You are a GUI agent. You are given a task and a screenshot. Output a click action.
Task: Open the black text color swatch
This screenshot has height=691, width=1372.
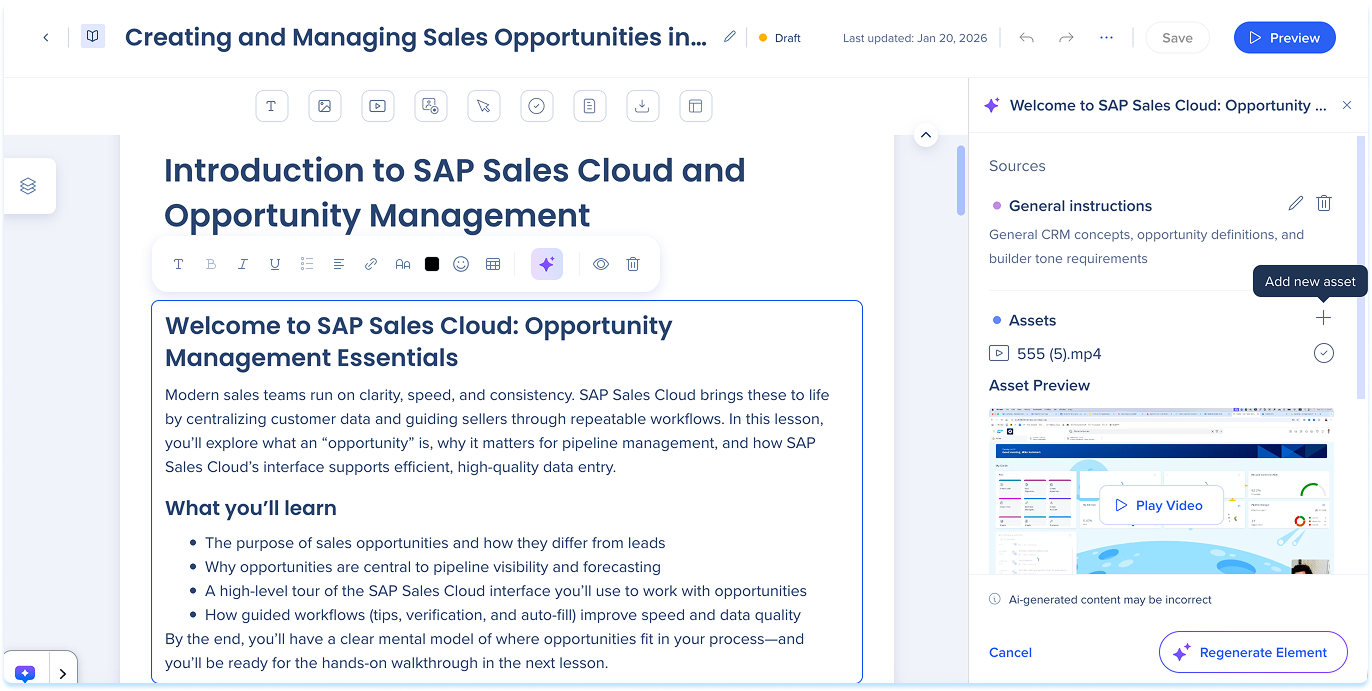click(432, 264)
